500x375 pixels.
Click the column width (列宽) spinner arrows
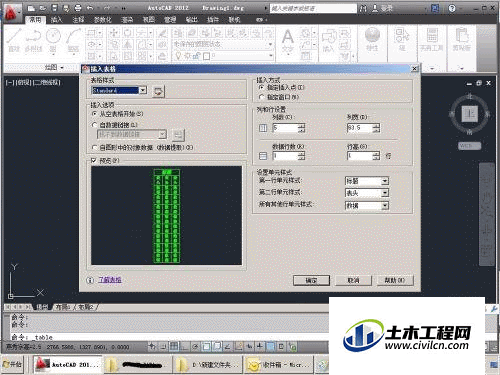[x=376, y=128]
